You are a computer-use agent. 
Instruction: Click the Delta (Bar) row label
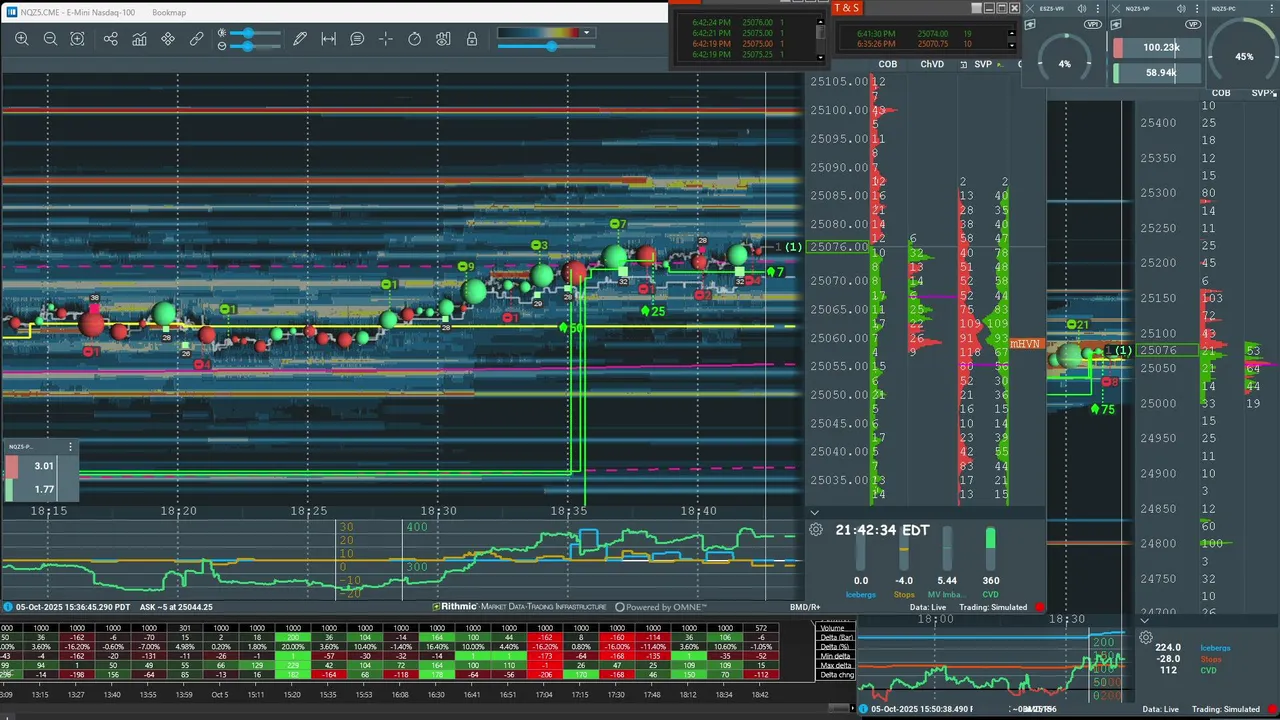click(835, 636)
